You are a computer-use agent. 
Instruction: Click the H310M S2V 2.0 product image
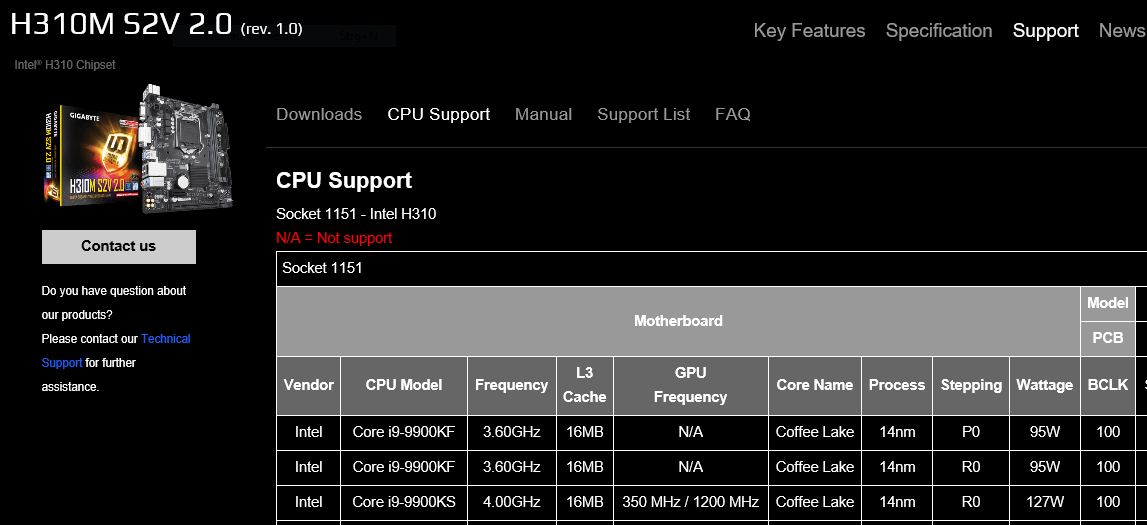139,148
